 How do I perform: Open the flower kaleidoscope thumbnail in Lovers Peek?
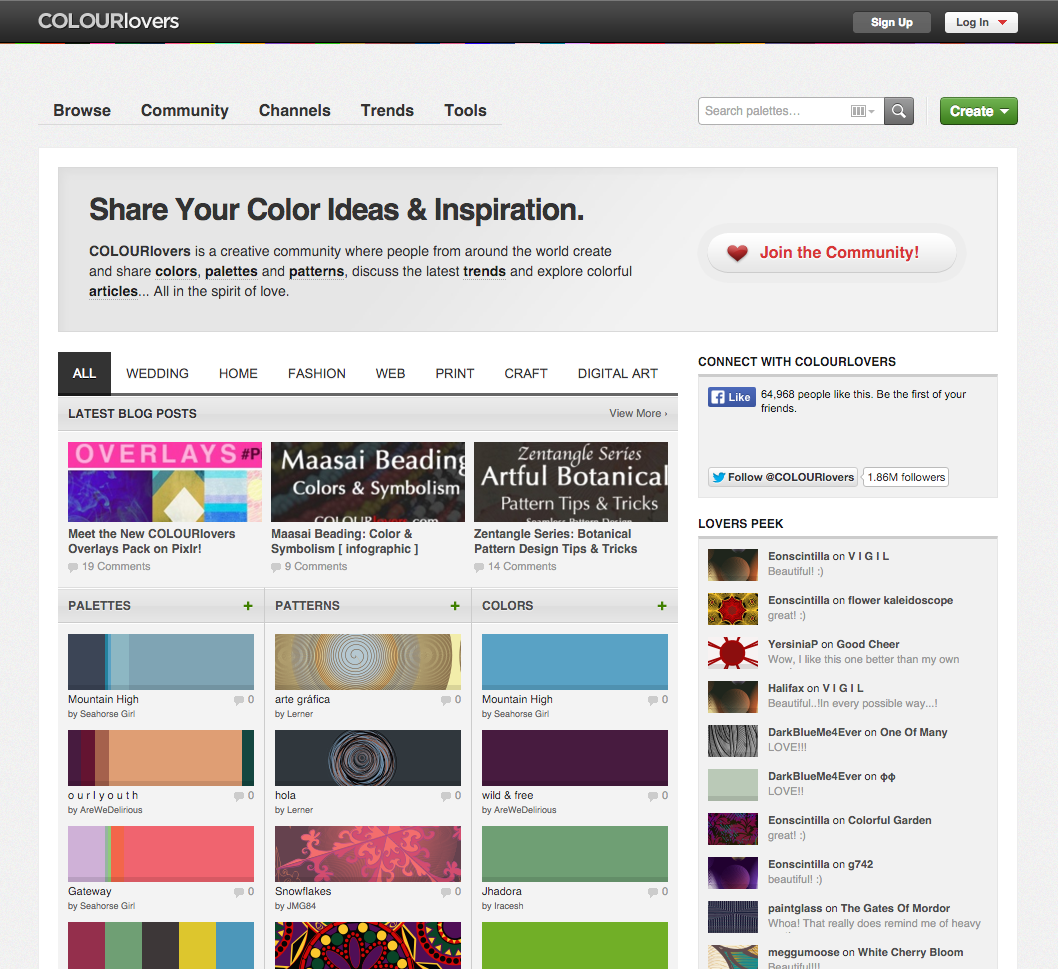click(x=733, y=609)
